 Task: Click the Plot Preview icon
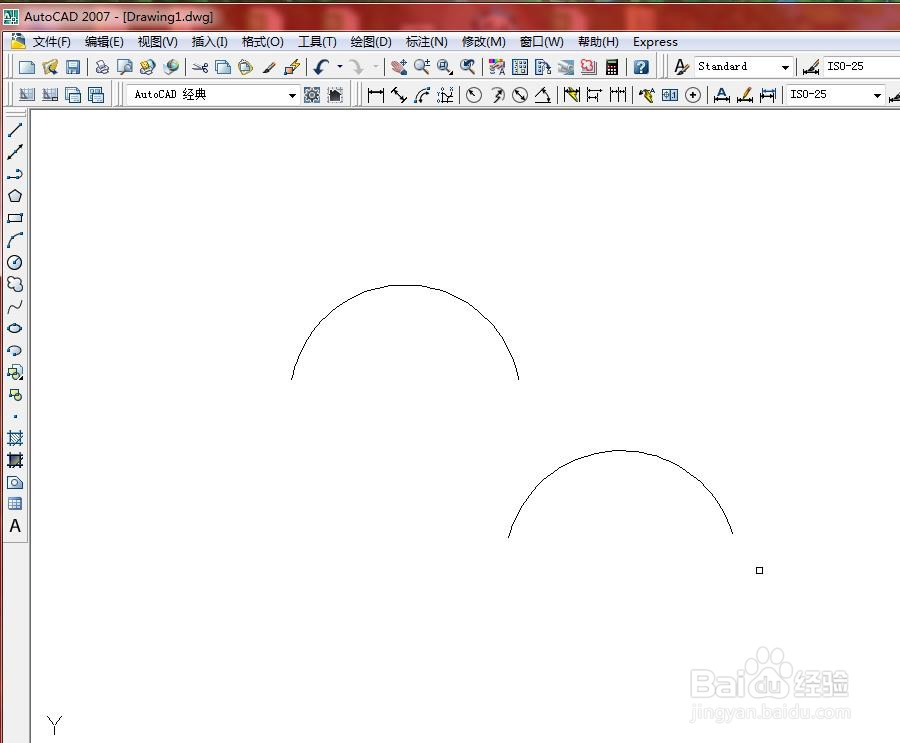tap(125, 67)
